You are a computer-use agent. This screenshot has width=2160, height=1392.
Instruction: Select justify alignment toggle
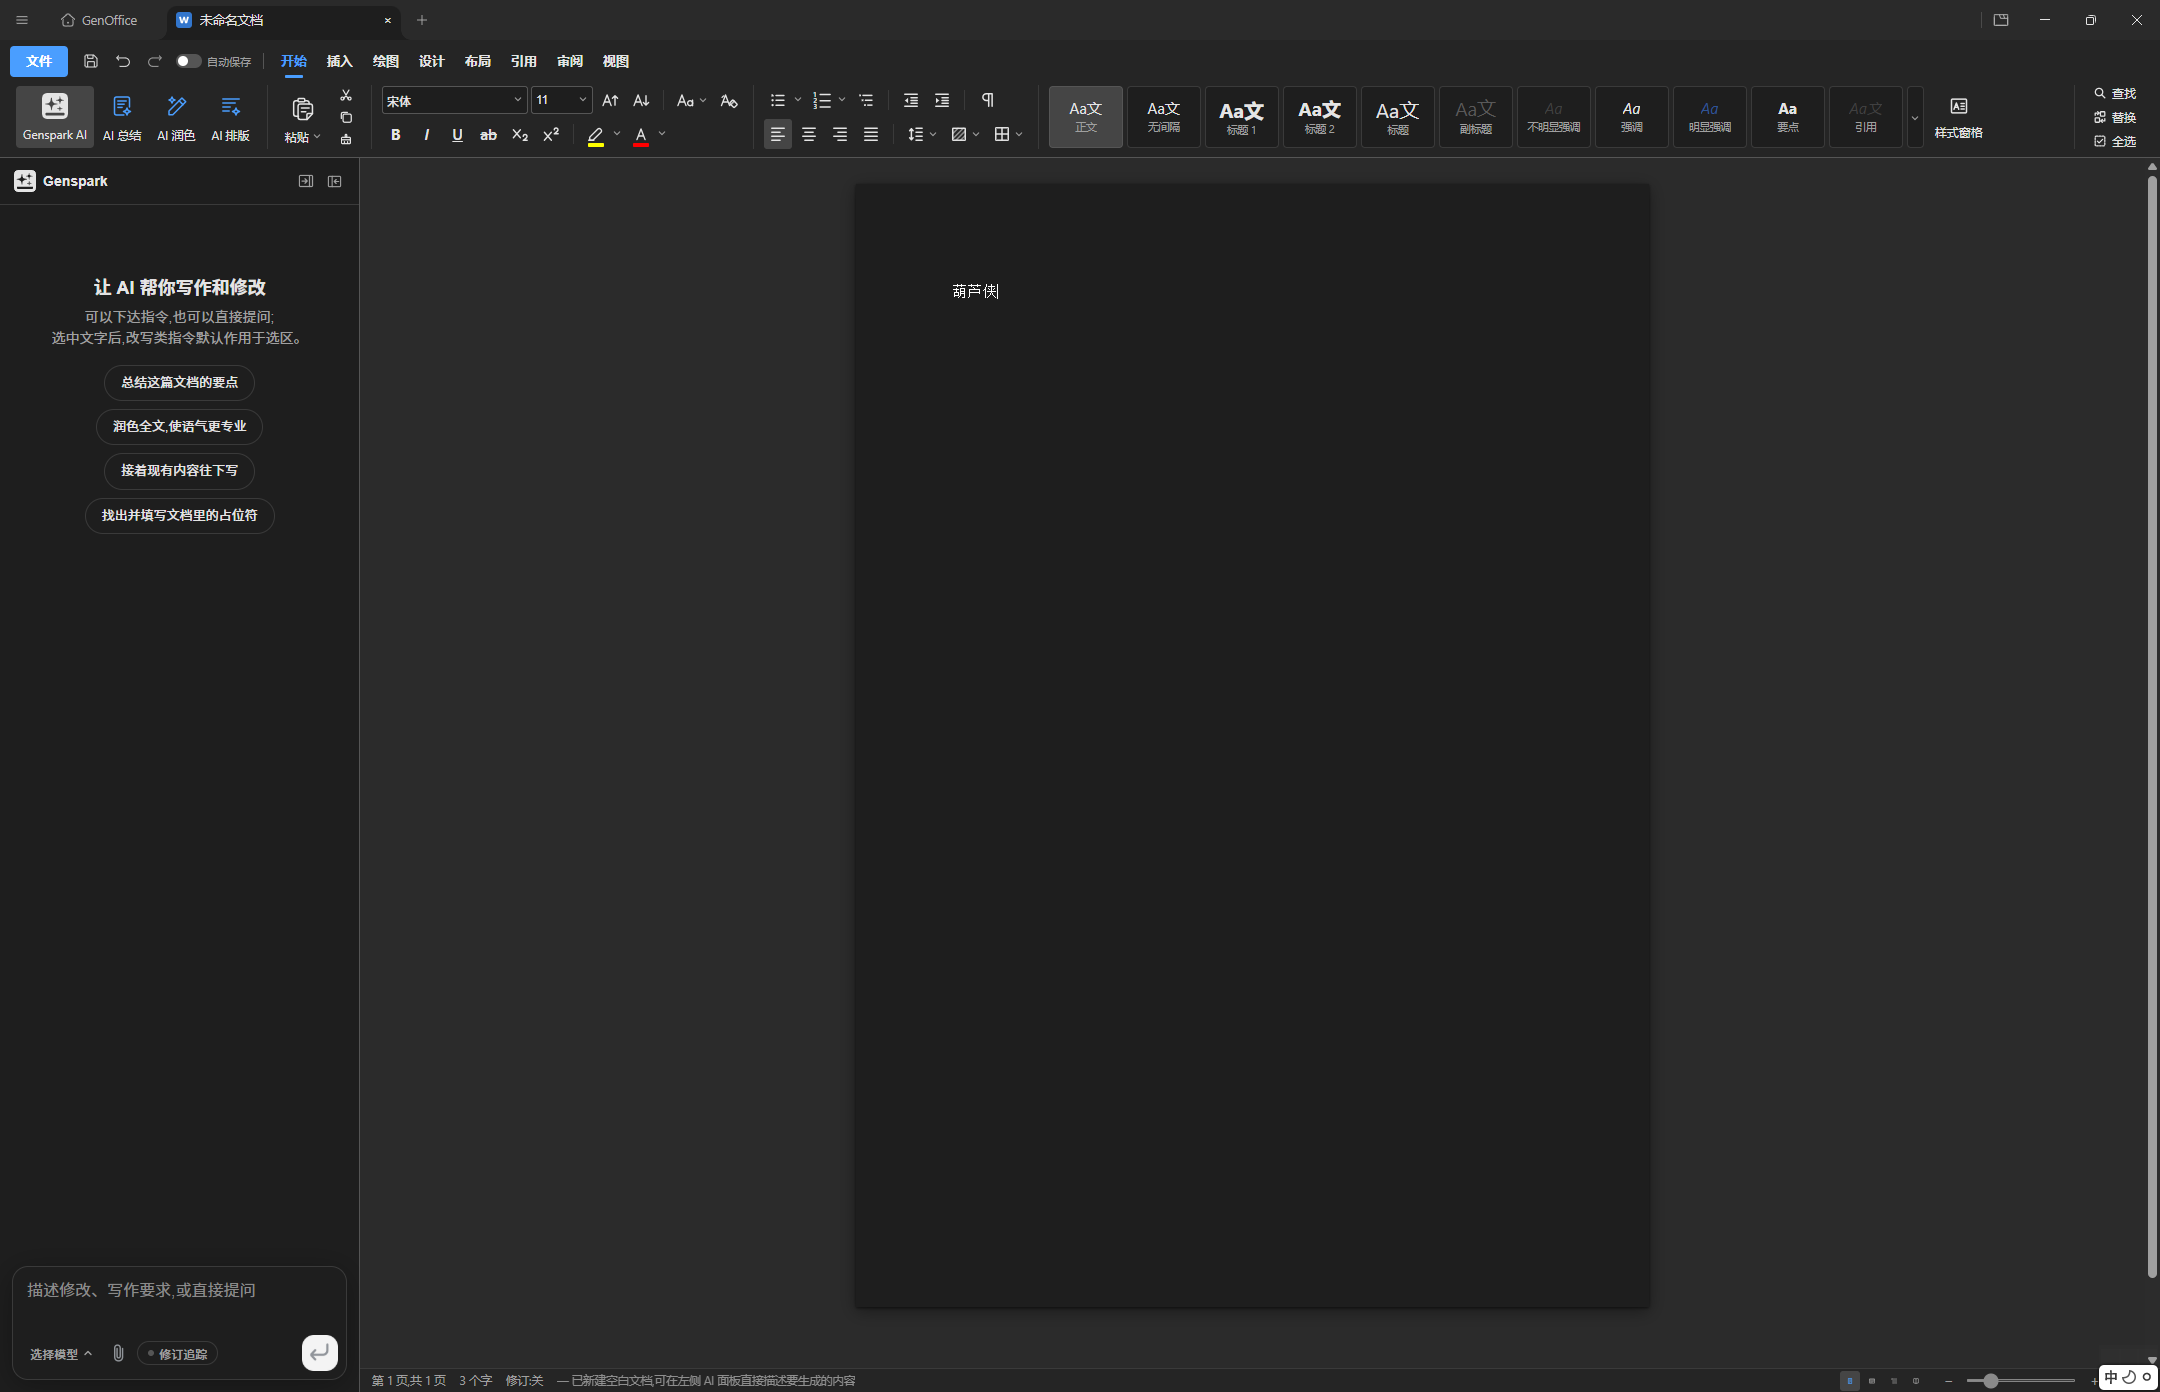(x=871, y=134)
